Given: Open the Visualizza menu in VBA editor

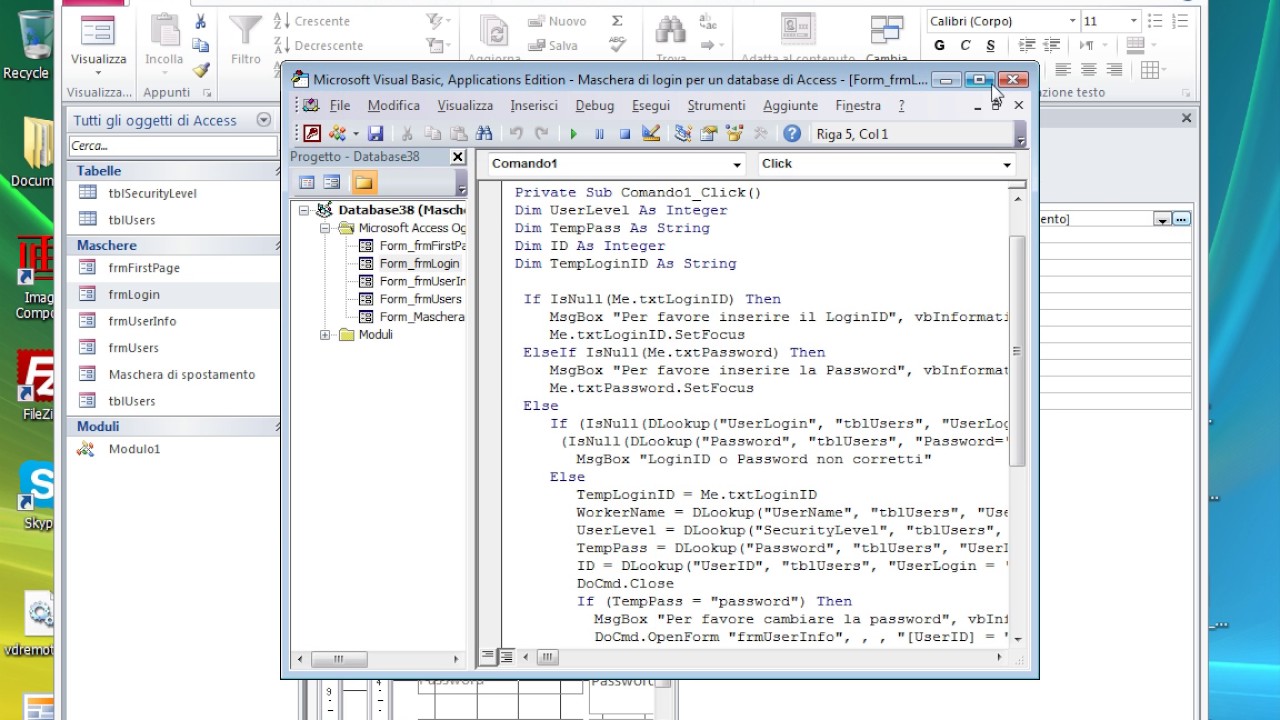Looking at the screenshot, I should 465,105.
